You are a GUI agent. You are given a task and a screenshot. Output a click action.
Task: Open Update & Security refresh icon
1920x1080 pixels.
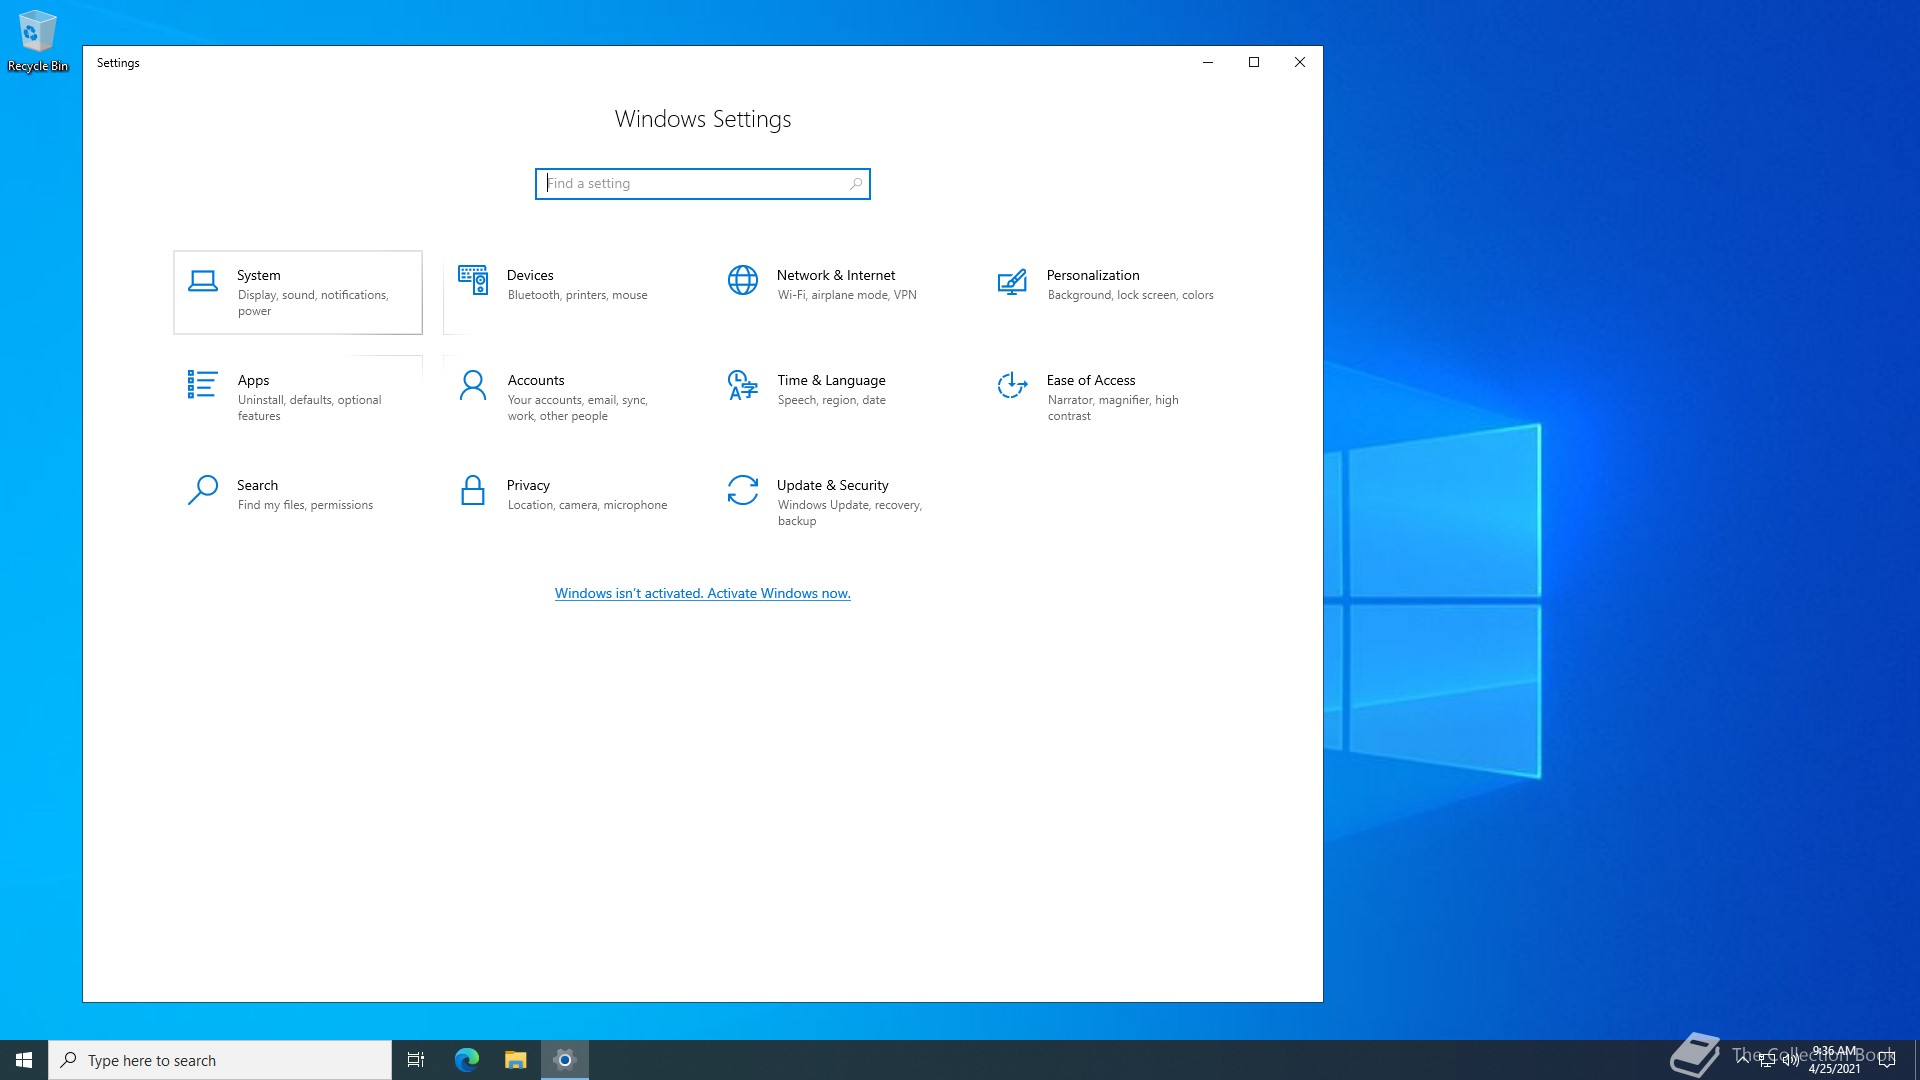click(x=743, y=490)
